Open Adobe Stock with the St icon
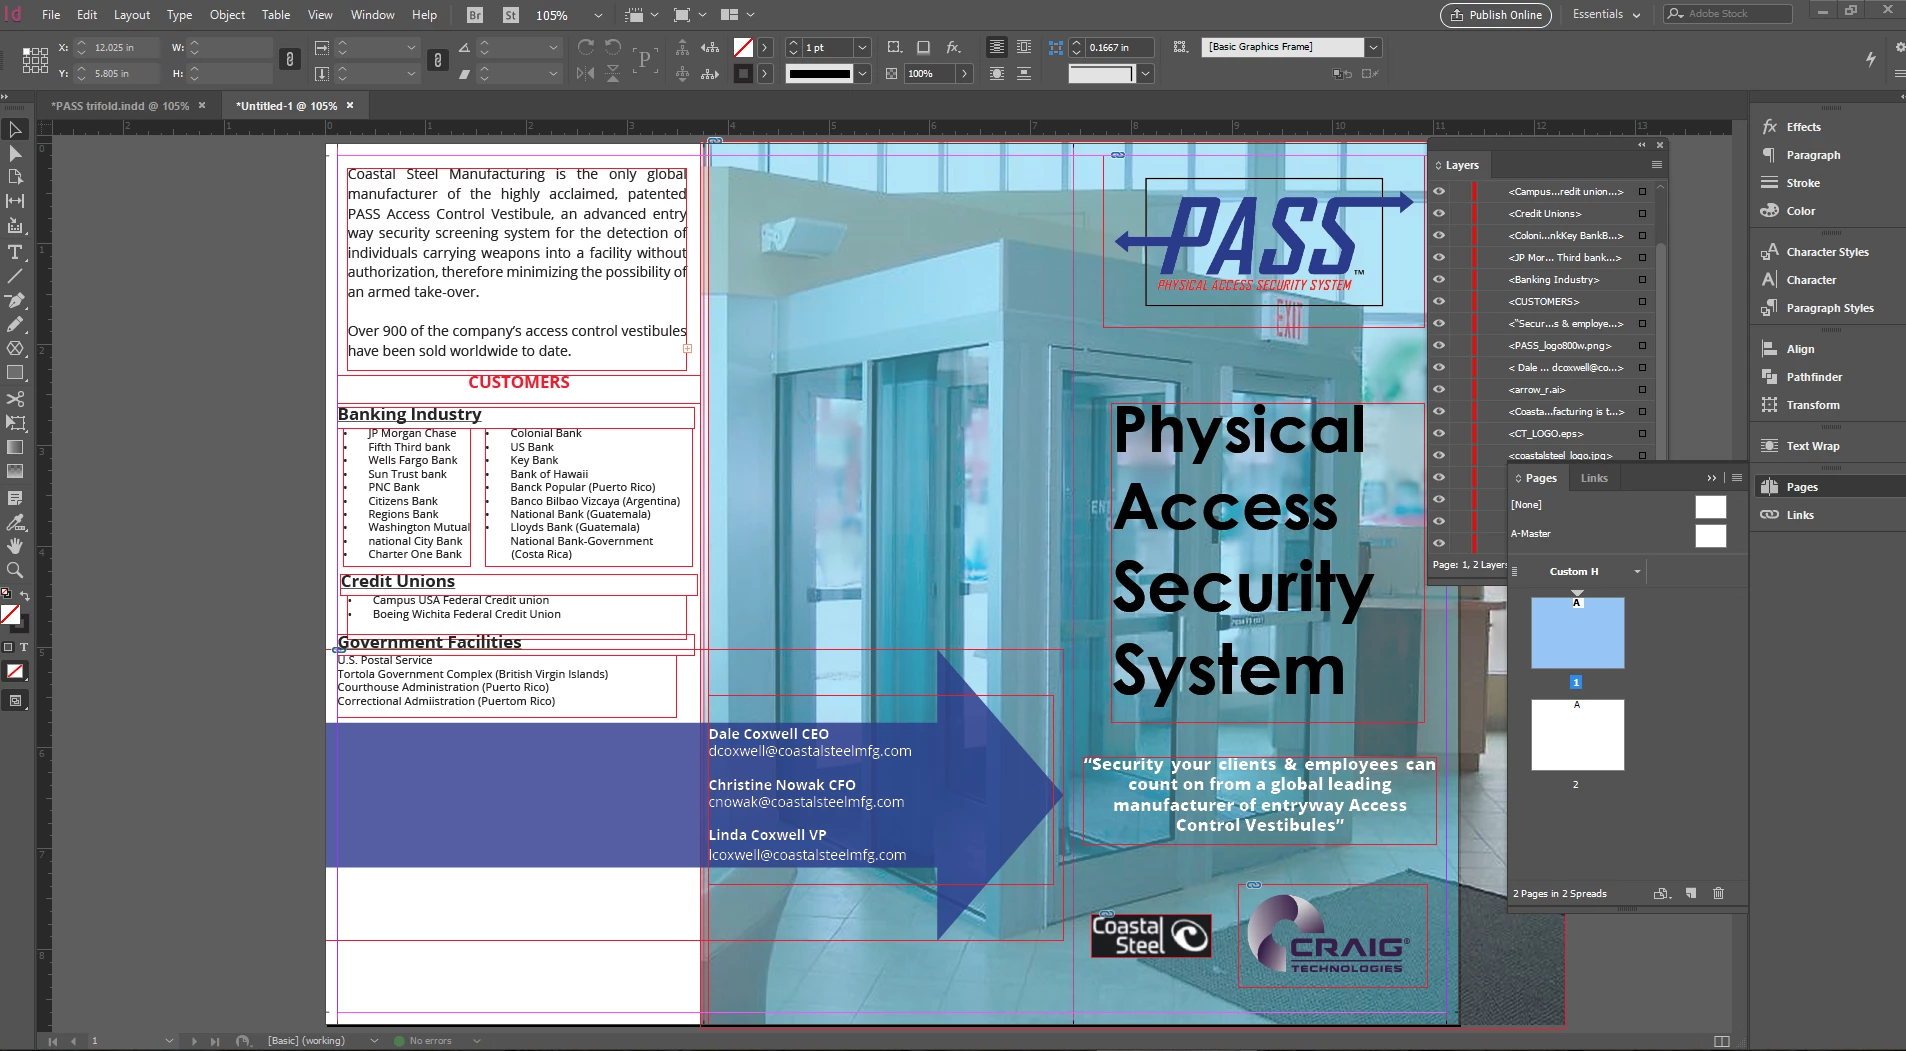Viewport: 1906px width, 1051px height. click(x=511, y=15)
